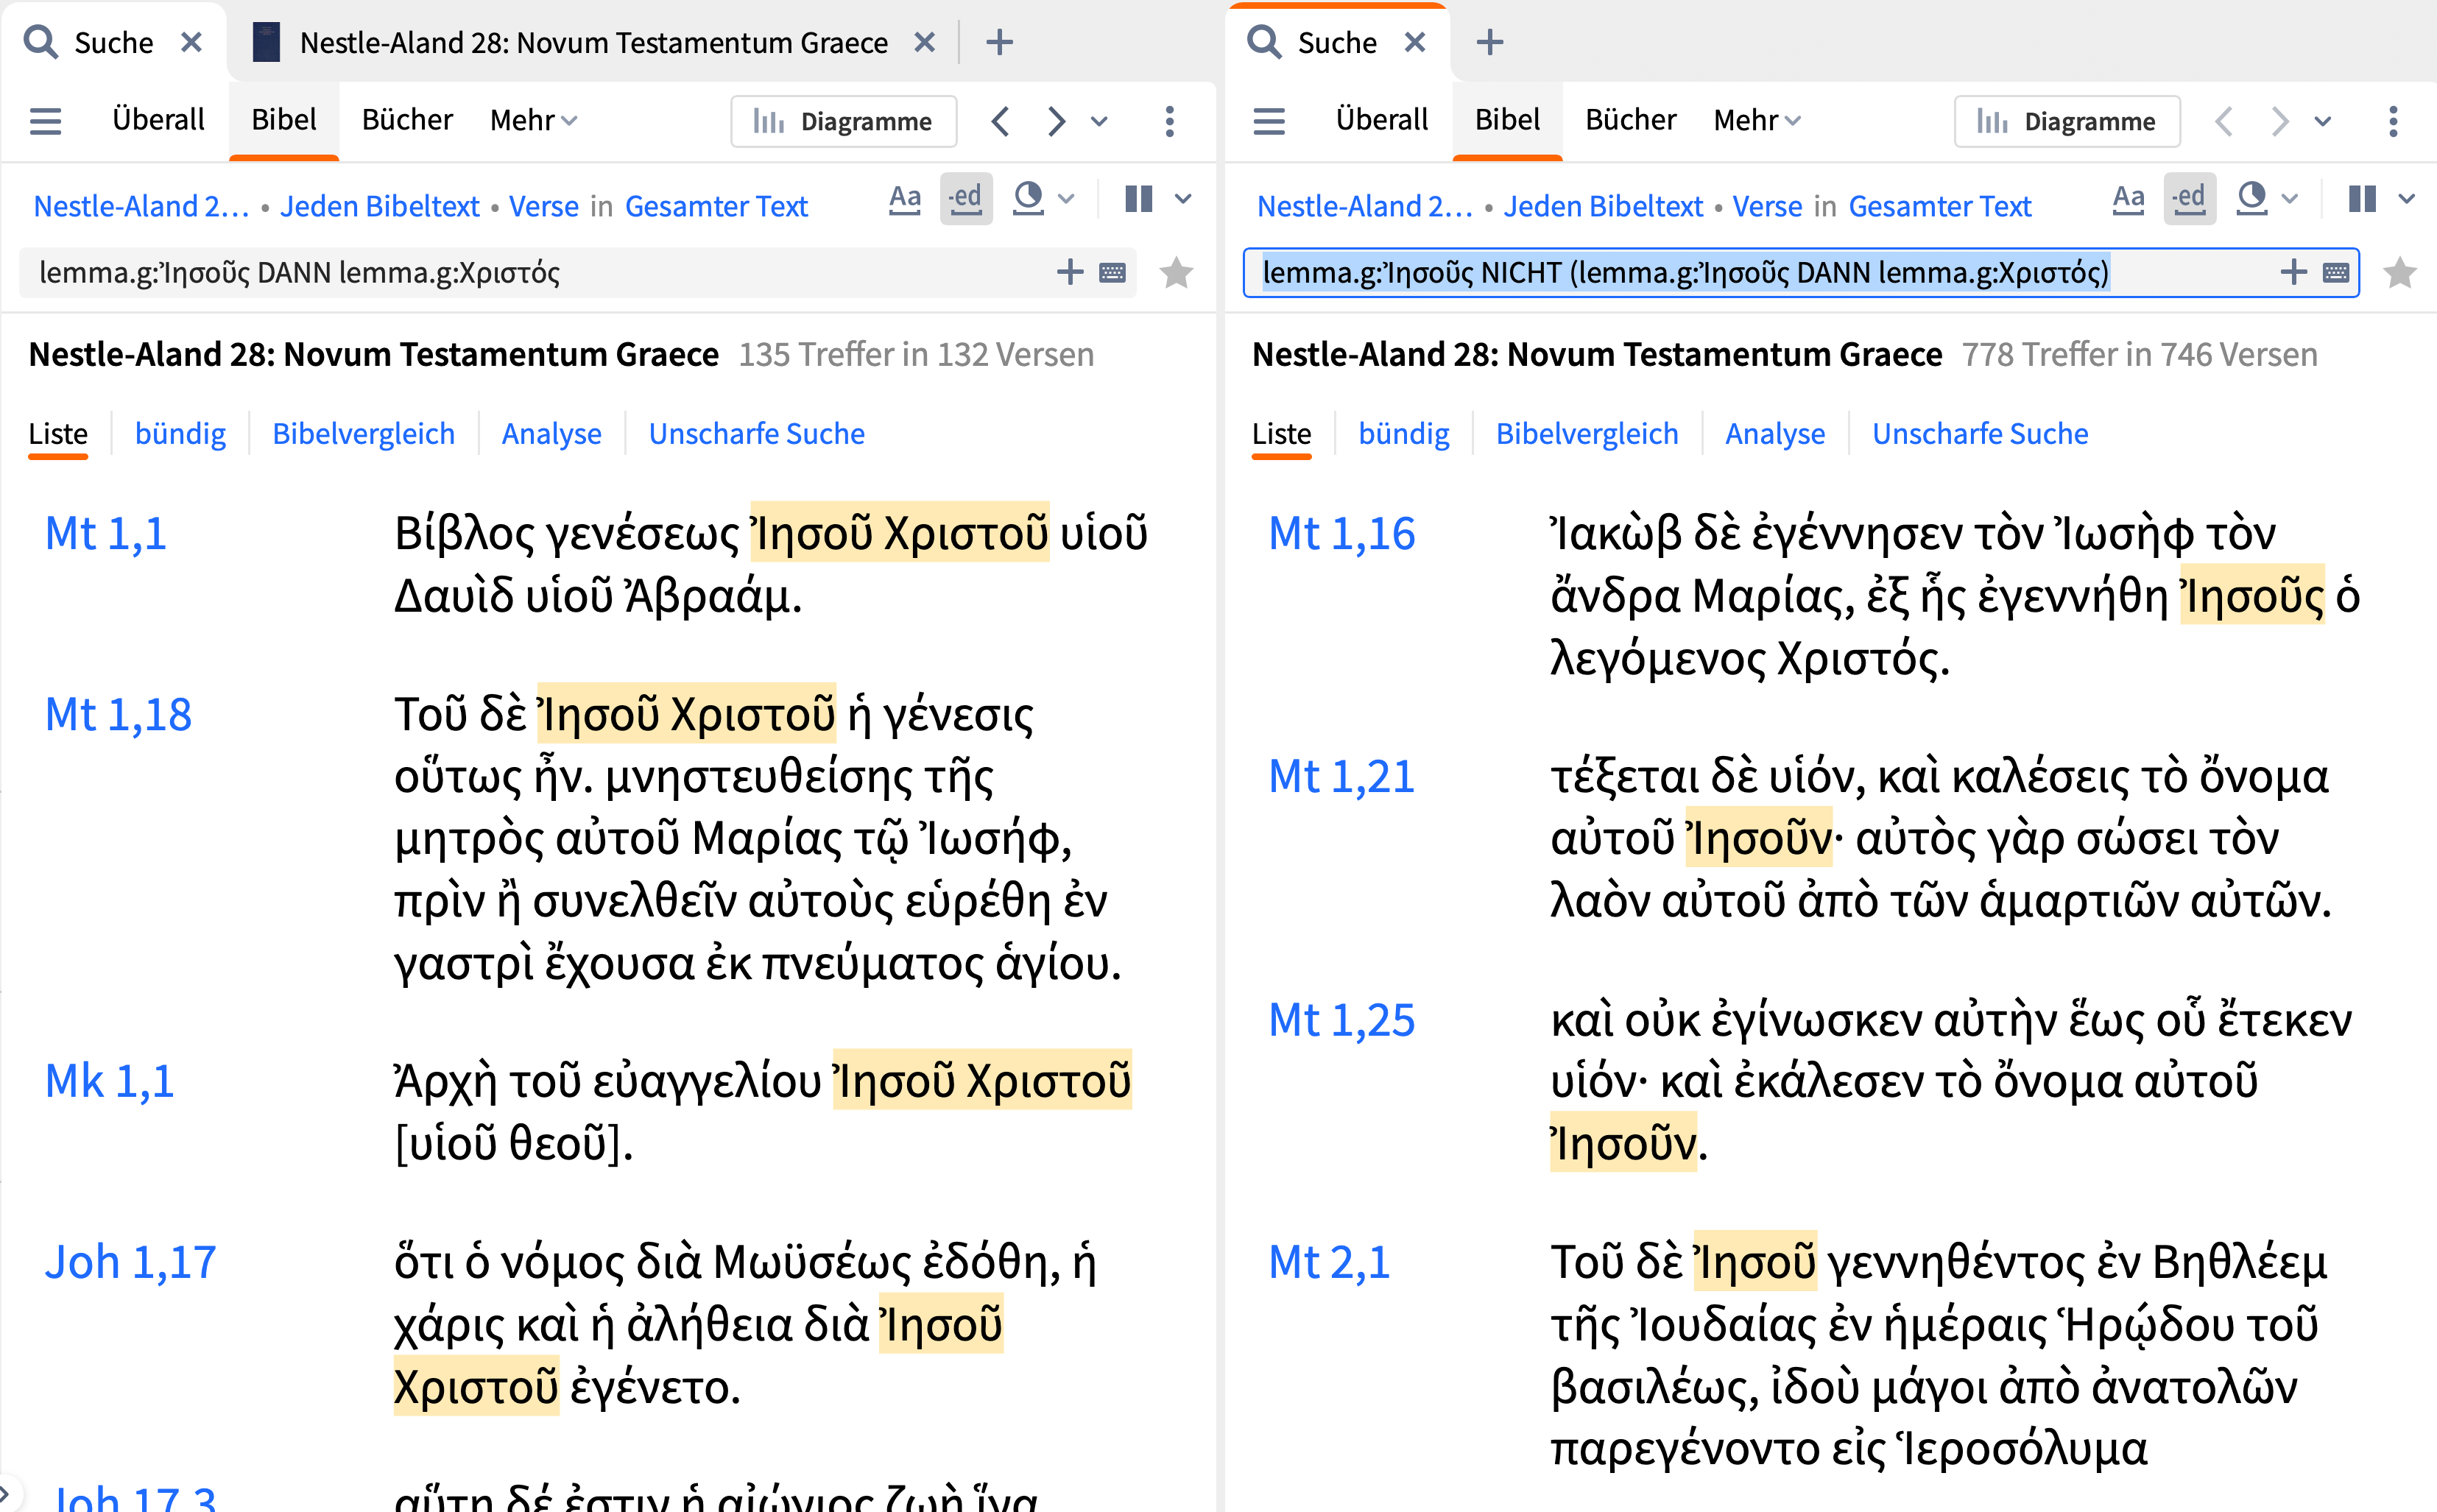Click left panel proximity circle icon

[x=1028, y=198]
